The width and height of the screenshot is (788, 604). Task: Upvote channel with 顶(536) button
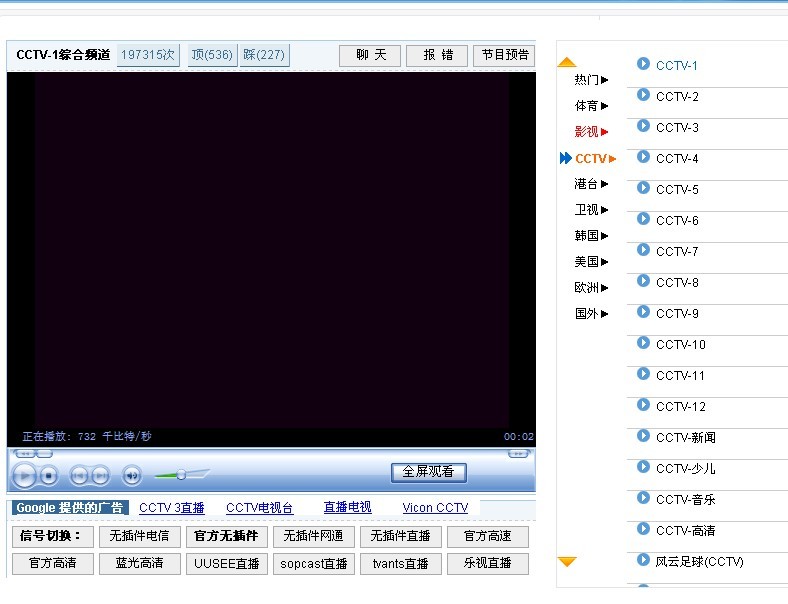(x=212, y=55)
